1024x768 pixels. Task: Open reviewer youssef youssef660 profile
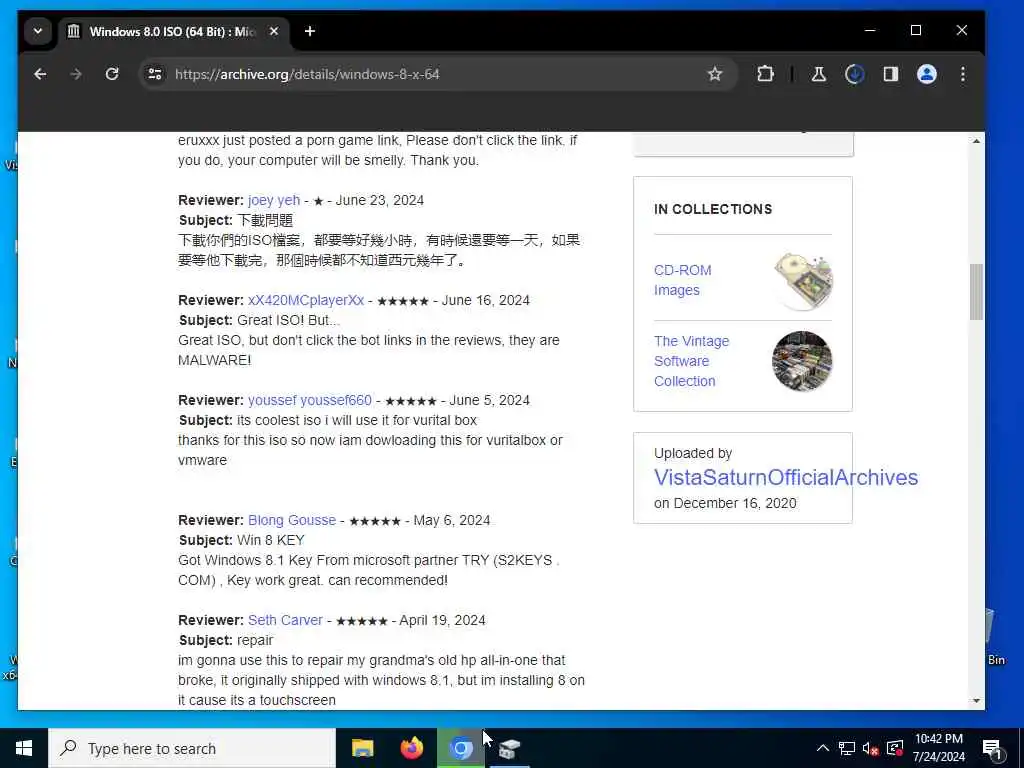[x=310, y=400]
